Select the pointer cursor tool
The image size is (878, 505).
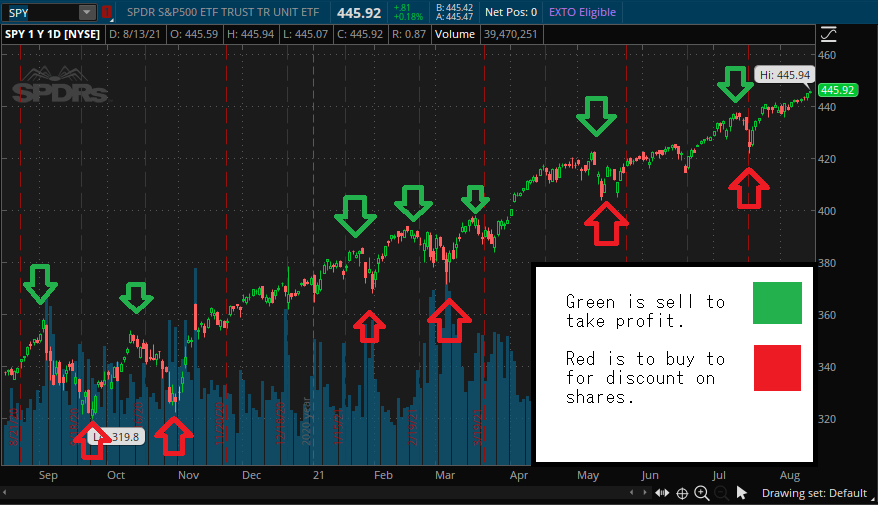(742, 493)
